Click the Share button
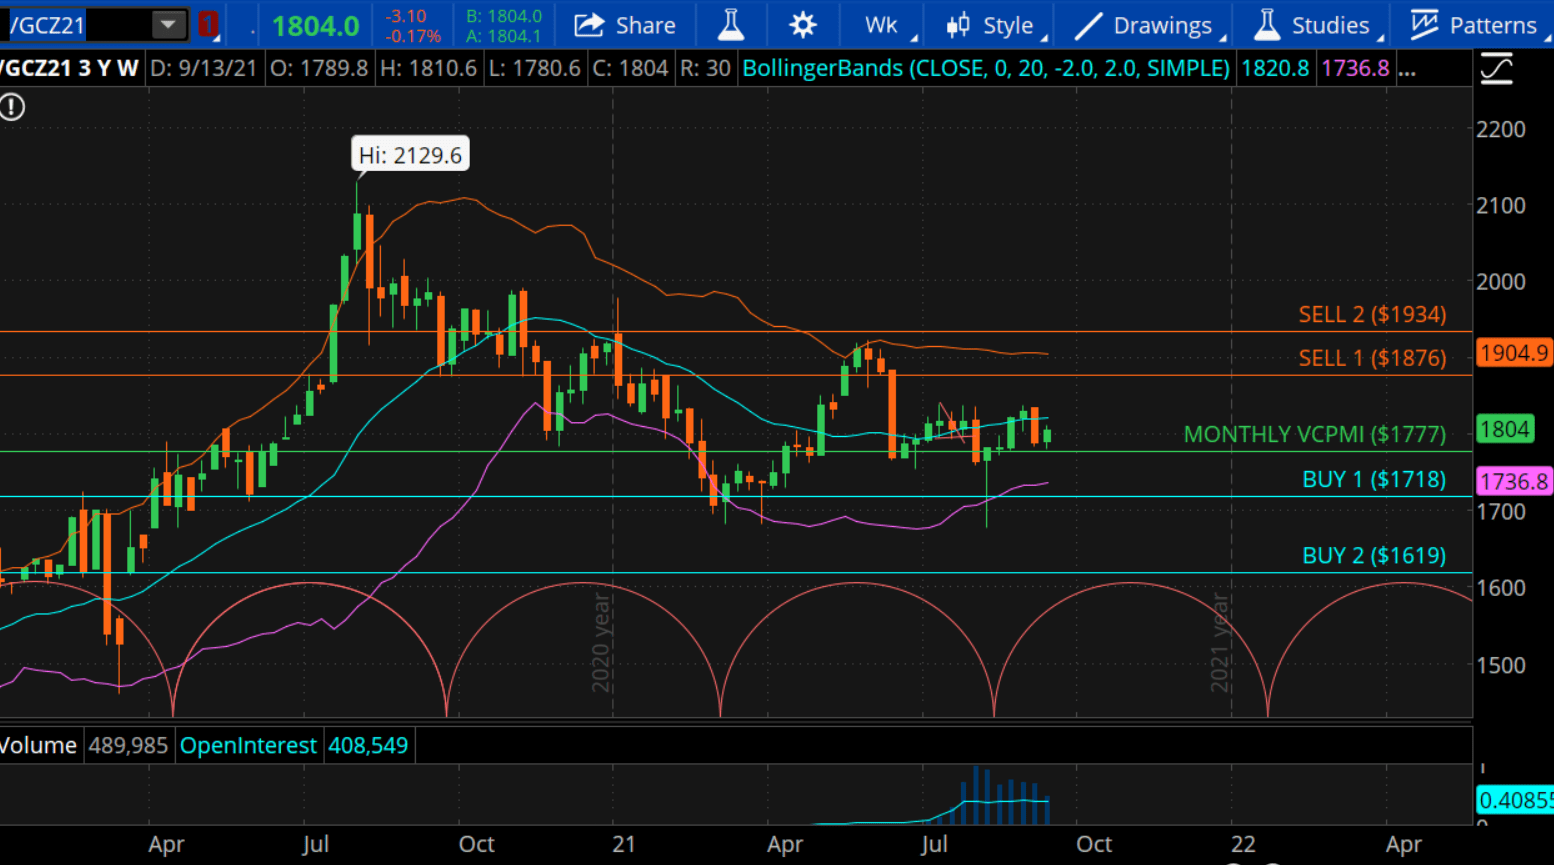The image size is (1554, 865). click(625, 25)
